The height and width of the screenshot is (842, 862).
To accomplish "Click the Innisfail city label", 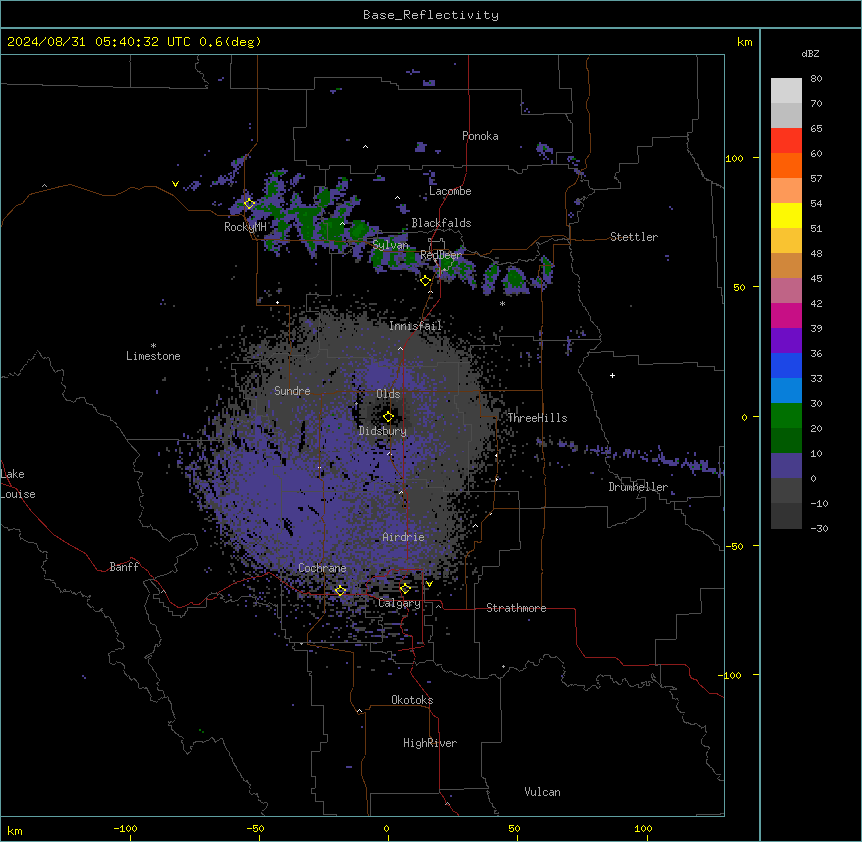I will point(415,326).
